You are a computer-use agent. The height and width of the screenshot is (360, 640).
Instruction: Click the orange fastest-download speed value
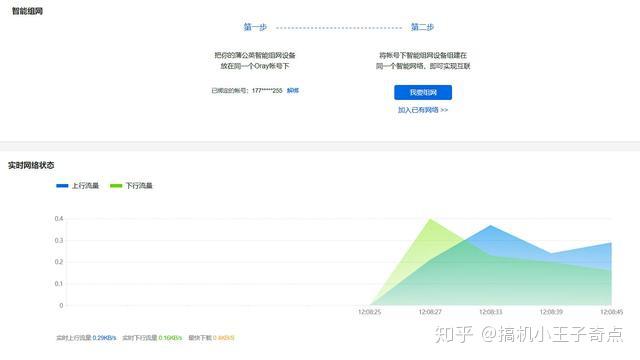[223, 338]
